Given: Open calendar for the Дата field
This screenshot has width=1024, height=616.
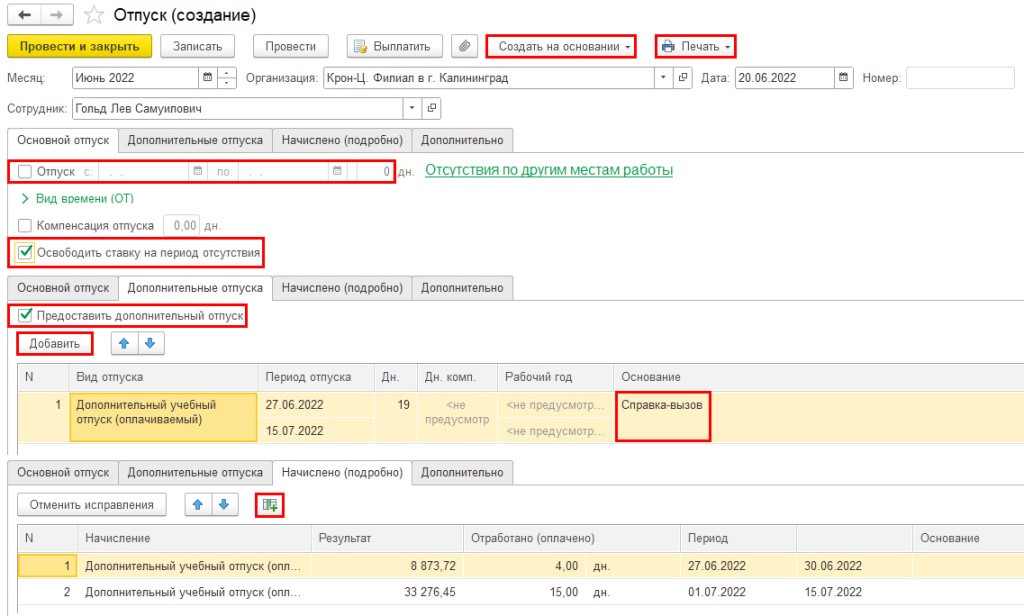Looking at the screenshot, I should pos(844,77).
